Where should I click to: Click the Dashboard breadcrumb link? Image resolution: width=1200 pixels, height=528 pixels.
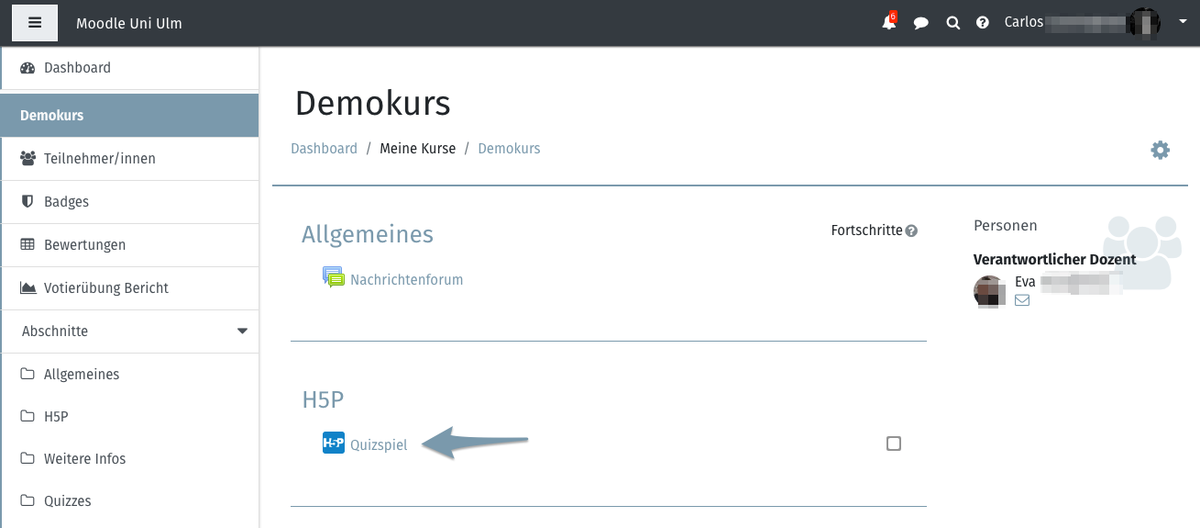[324, 148]
